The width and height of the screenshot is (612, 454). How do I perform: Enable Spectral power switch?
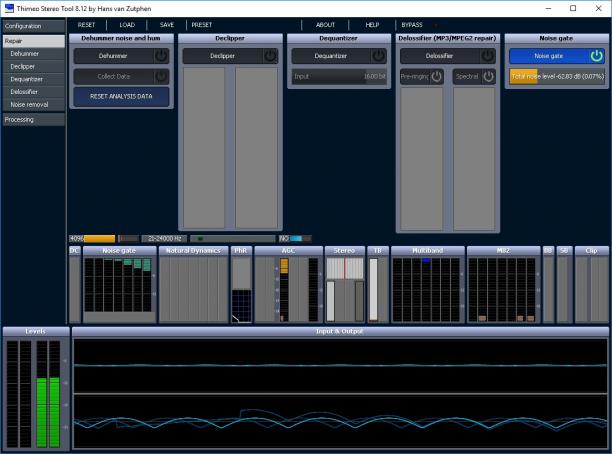coord(488,77)
